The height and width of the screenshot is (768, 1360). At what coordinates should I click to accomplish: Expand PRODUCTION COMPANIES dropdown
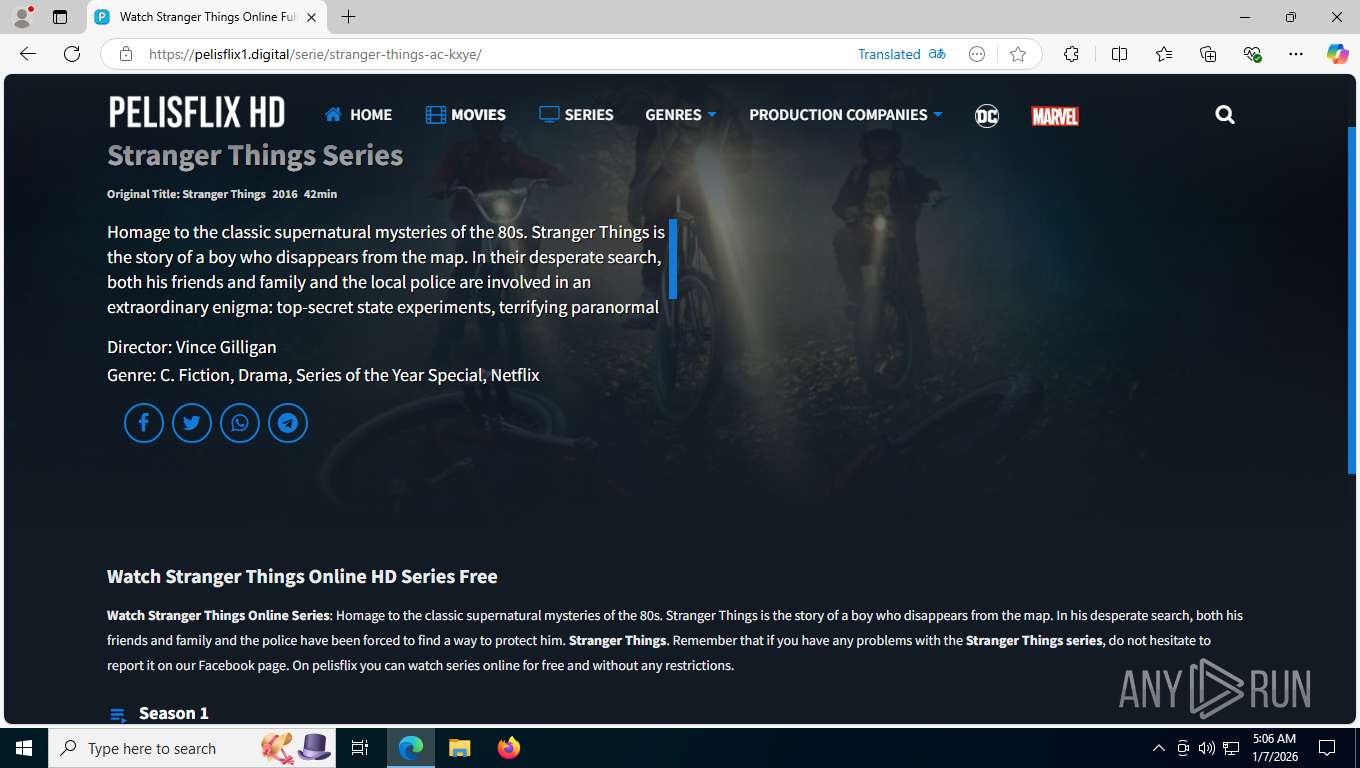tap(846, 115)
